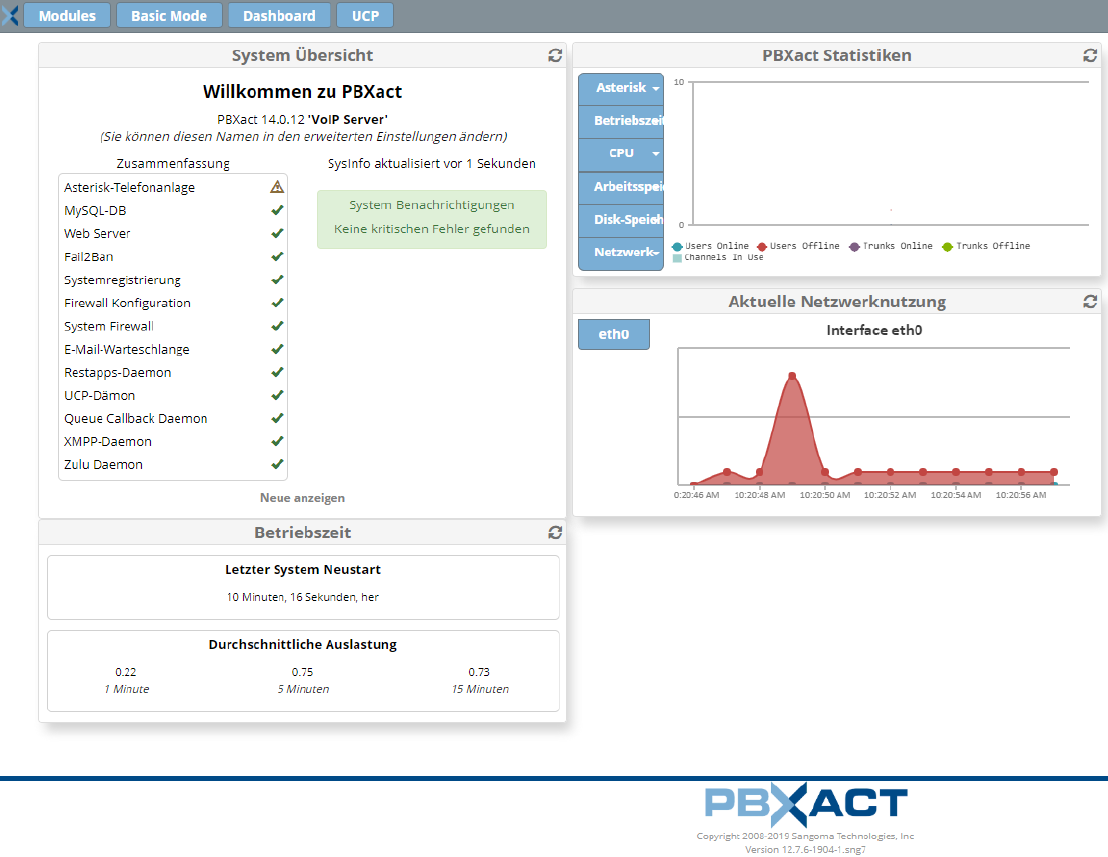The image size is (1108, 857).
Task: Refresh the Betriebszeit panel
Action: coord(555,533)
